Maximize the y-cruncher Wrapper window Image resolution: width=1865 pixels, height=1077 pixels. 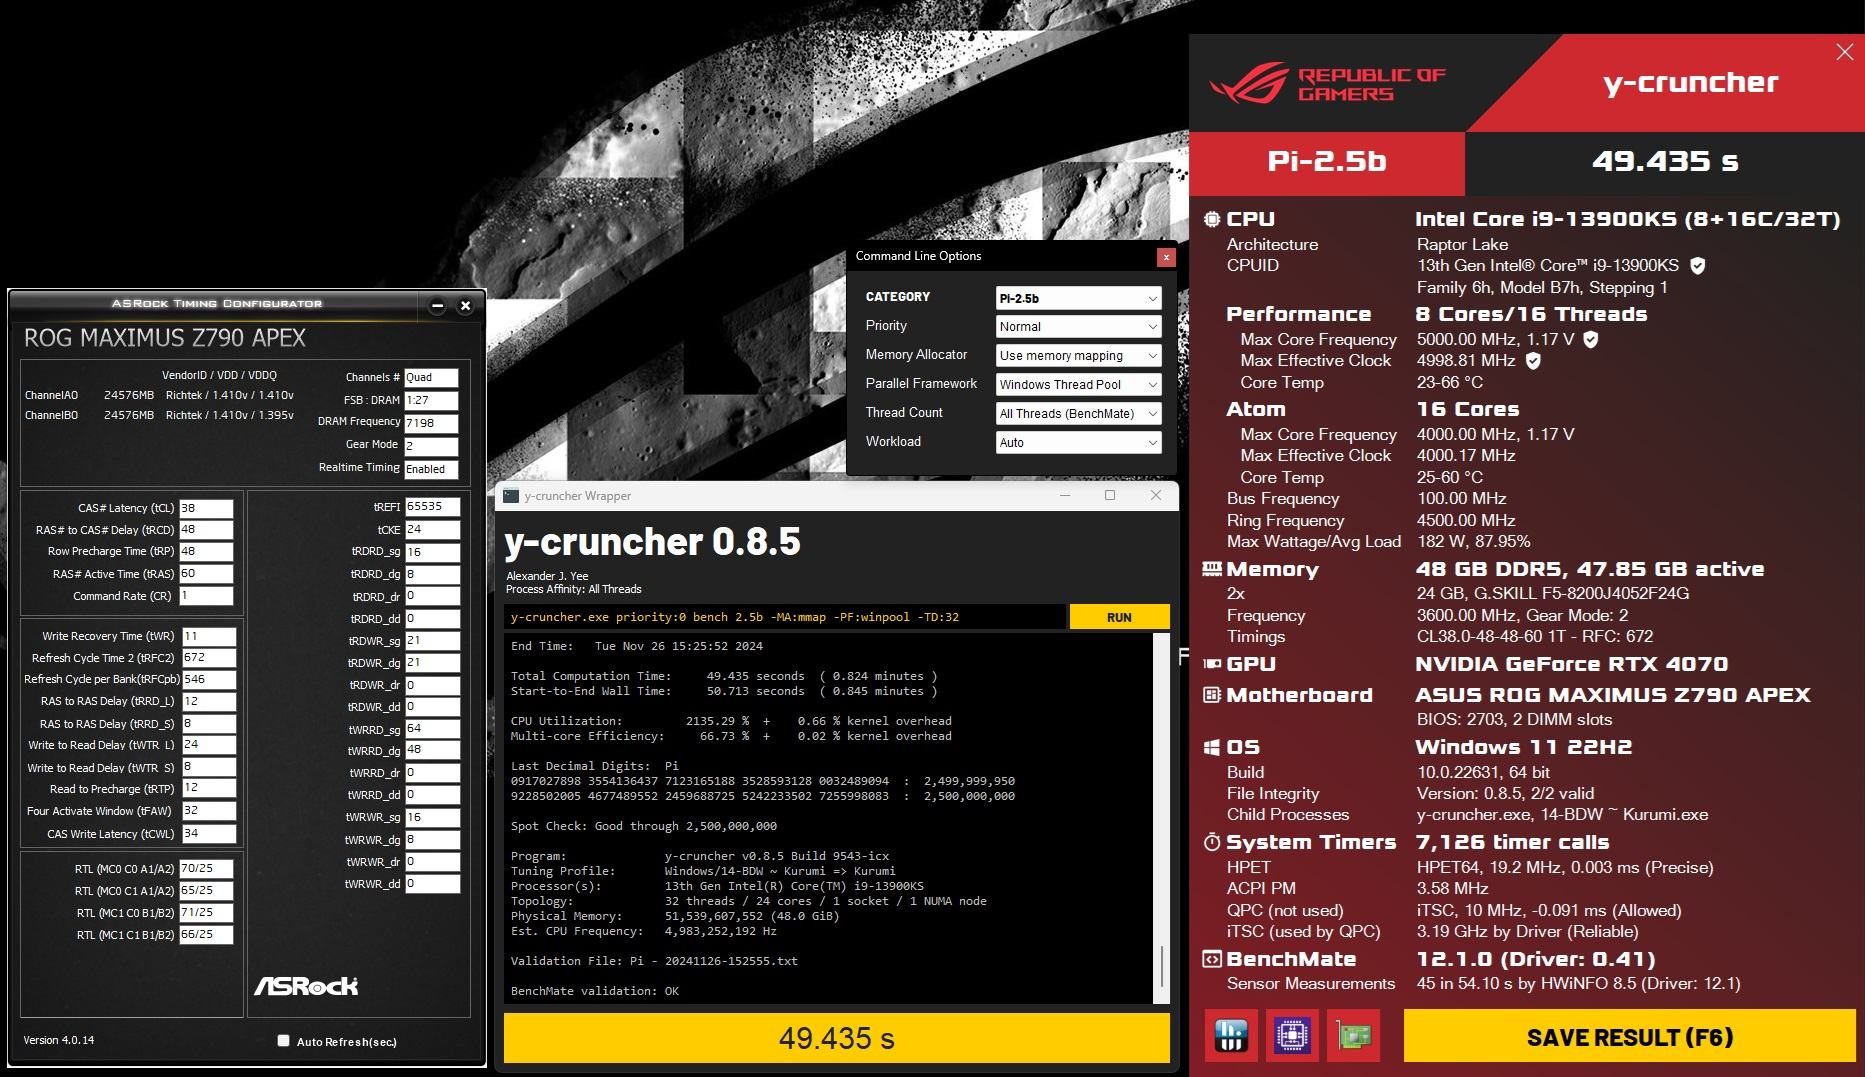pos(1110,495)
